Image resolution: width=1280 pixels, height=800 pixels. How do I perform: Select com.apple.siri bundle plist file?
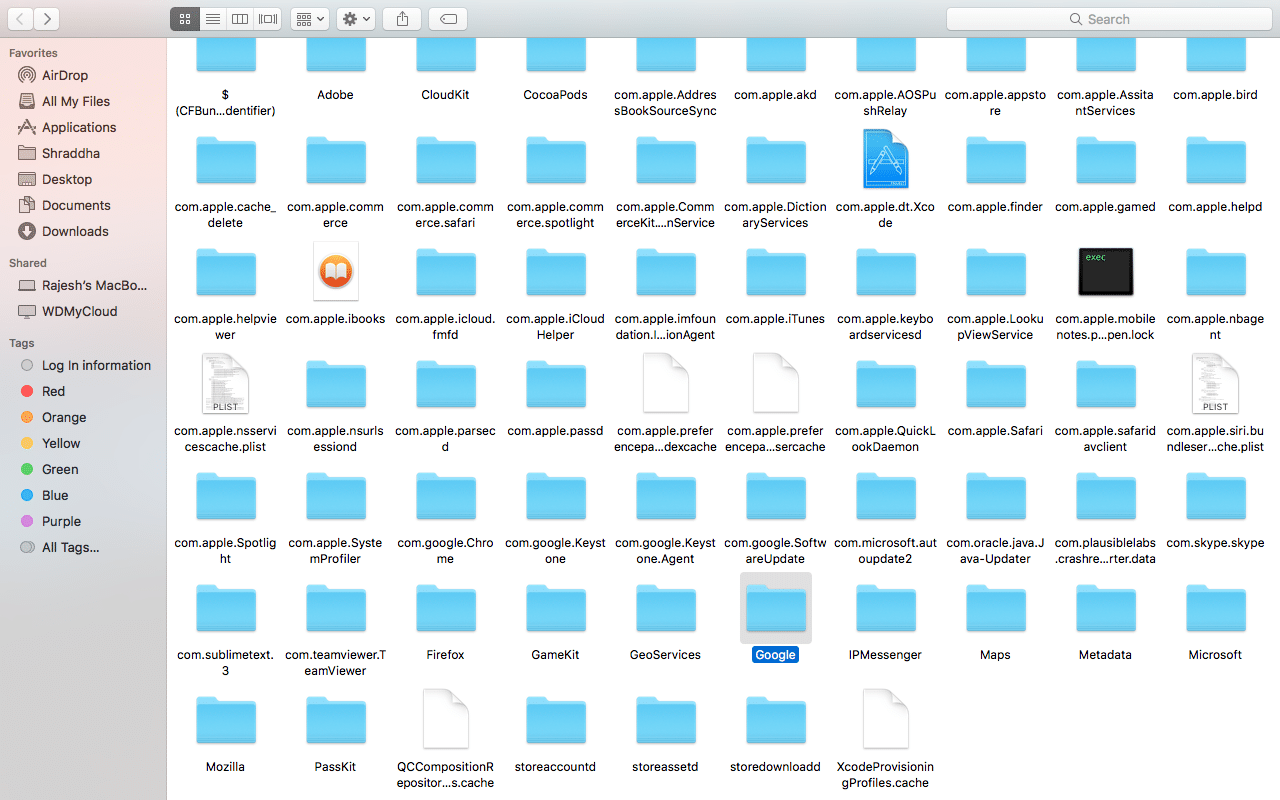1215,383
